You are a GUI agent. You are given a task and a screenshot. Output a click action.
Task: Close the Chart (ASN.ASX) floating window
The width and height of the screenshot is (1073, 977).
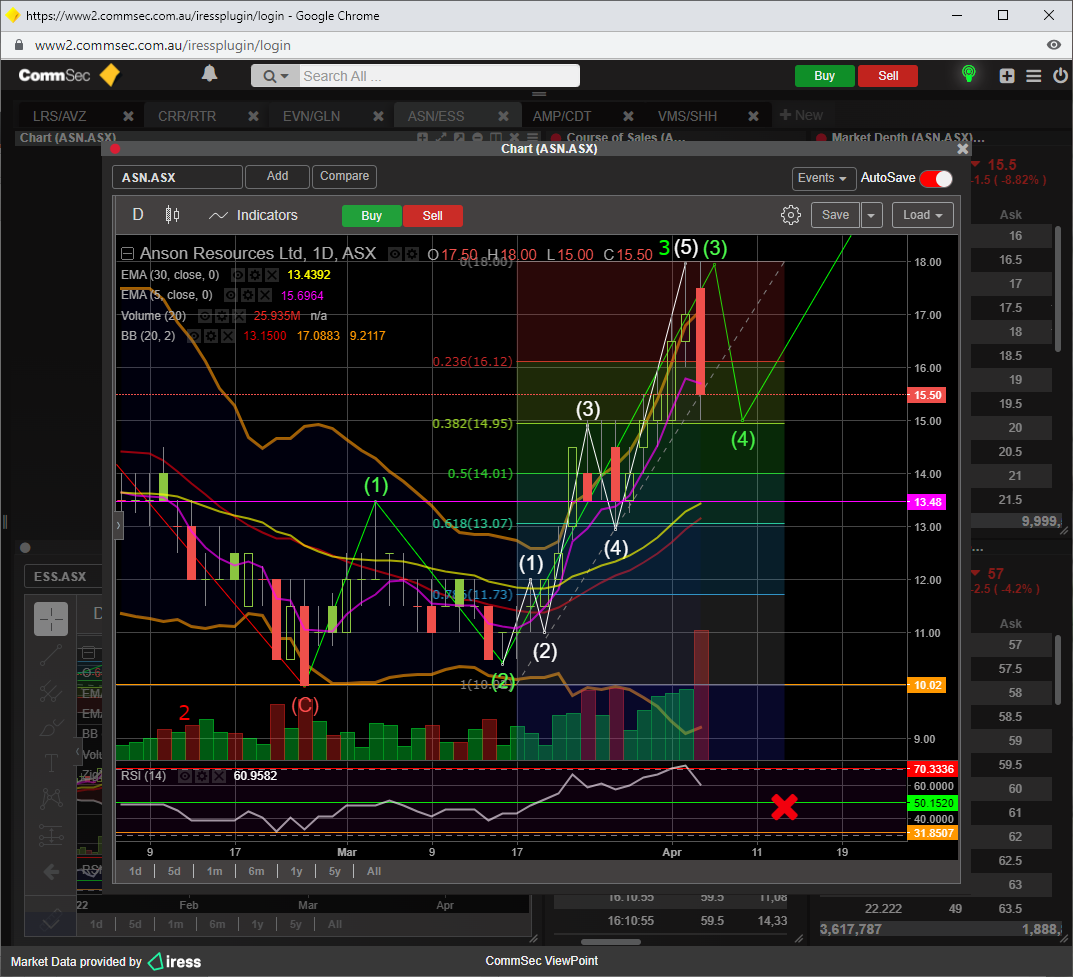click(x=962, y=148)
